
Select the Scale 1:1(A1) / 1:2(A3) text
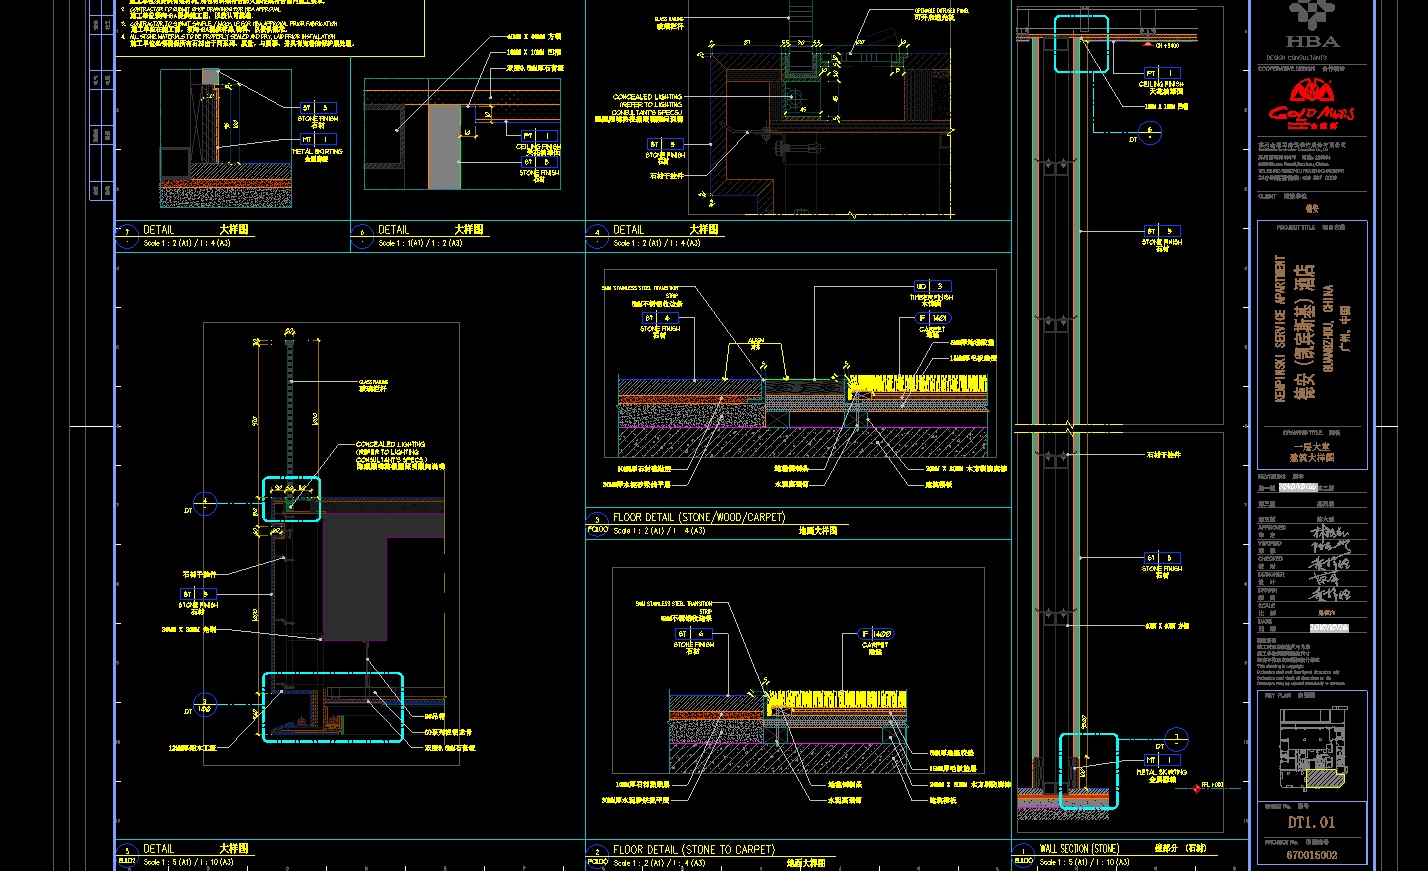[418, 243]
